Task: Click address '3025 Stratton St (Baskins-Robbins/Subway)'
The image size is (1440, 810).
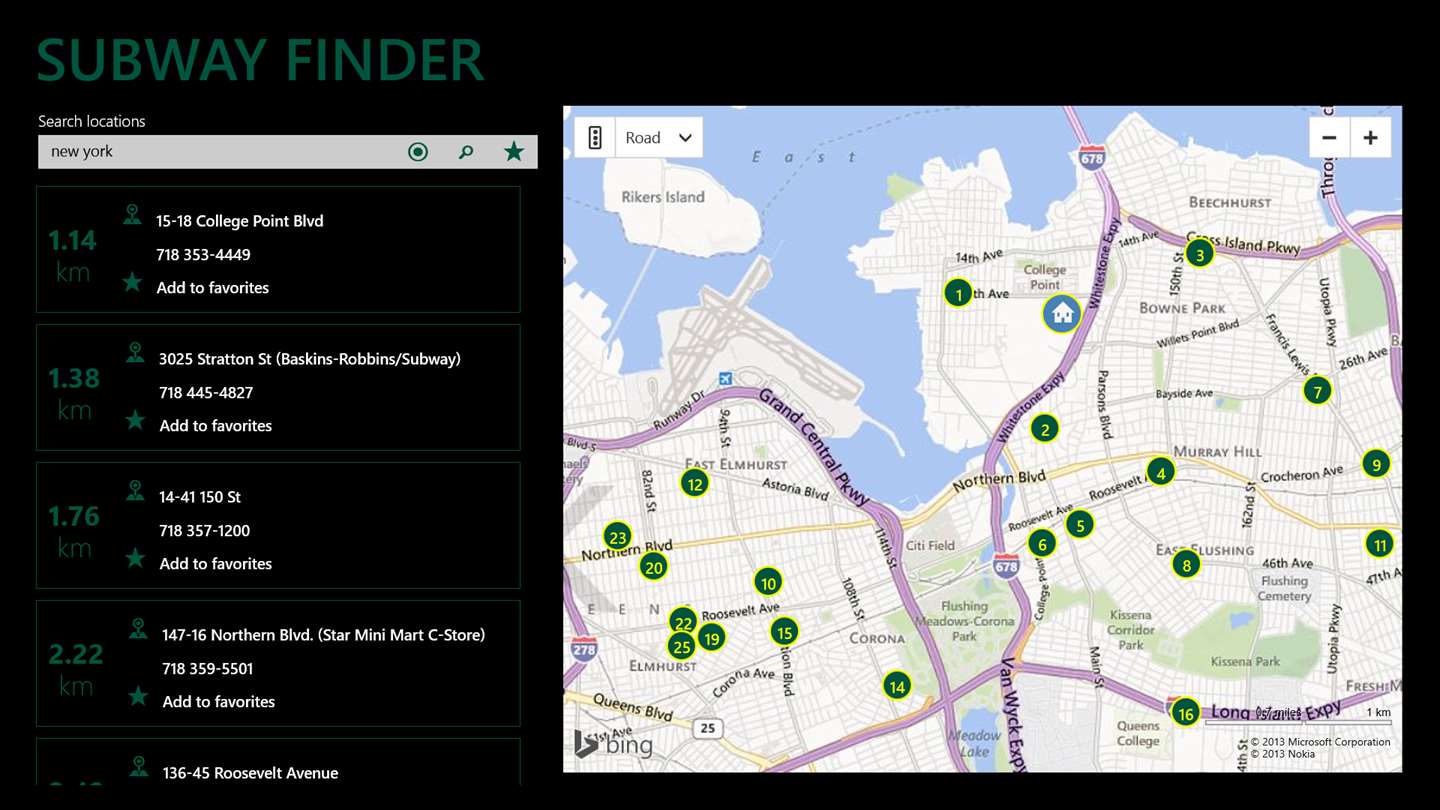Action: (x=310, y=359)
